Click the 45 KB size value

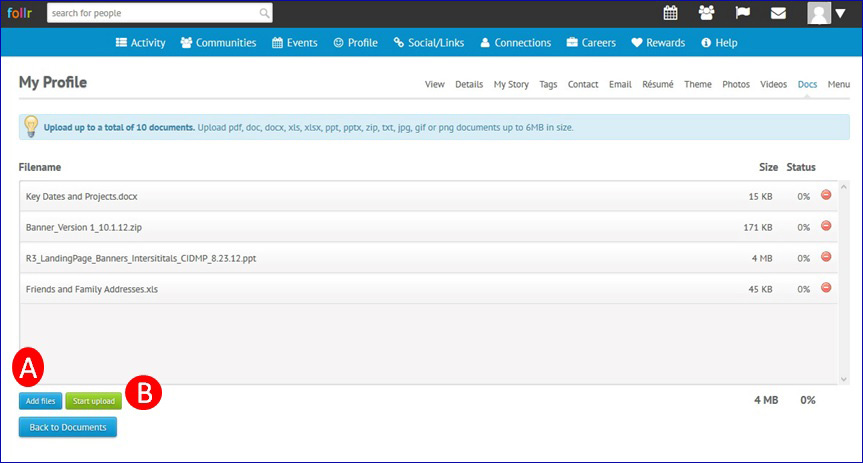click(760, 289)
